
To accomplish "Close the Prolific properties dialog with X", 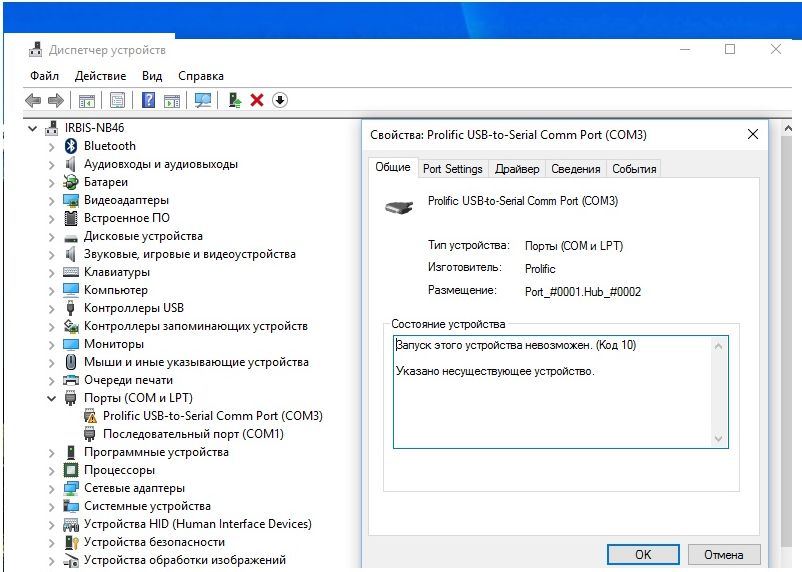I will (753, 135).
